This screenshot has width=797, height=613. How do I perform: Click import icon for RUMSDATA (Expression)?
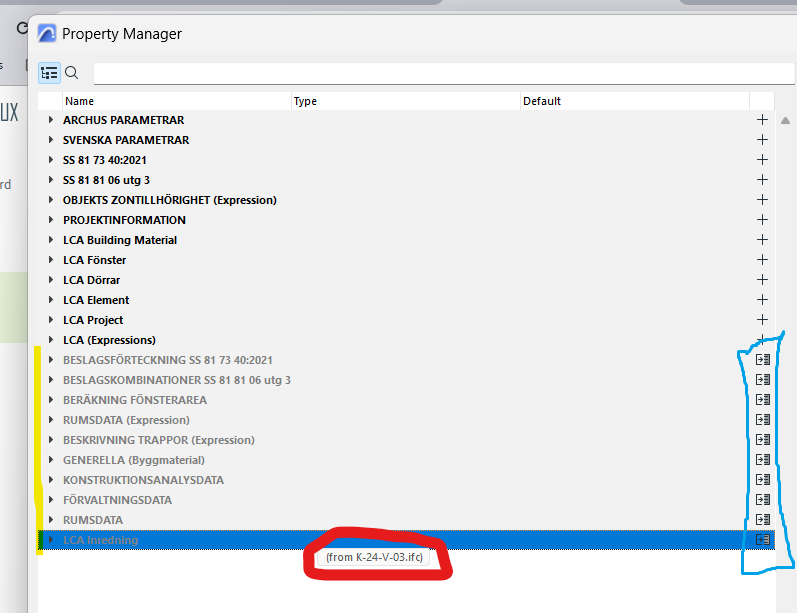[763, 420]
